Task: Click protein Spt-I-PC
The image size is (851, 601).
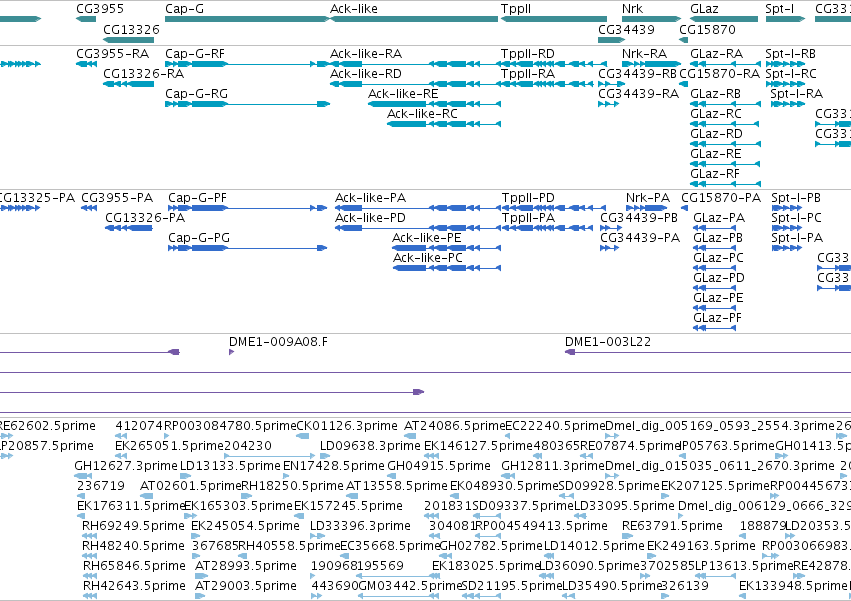Action: coord(787,228)
